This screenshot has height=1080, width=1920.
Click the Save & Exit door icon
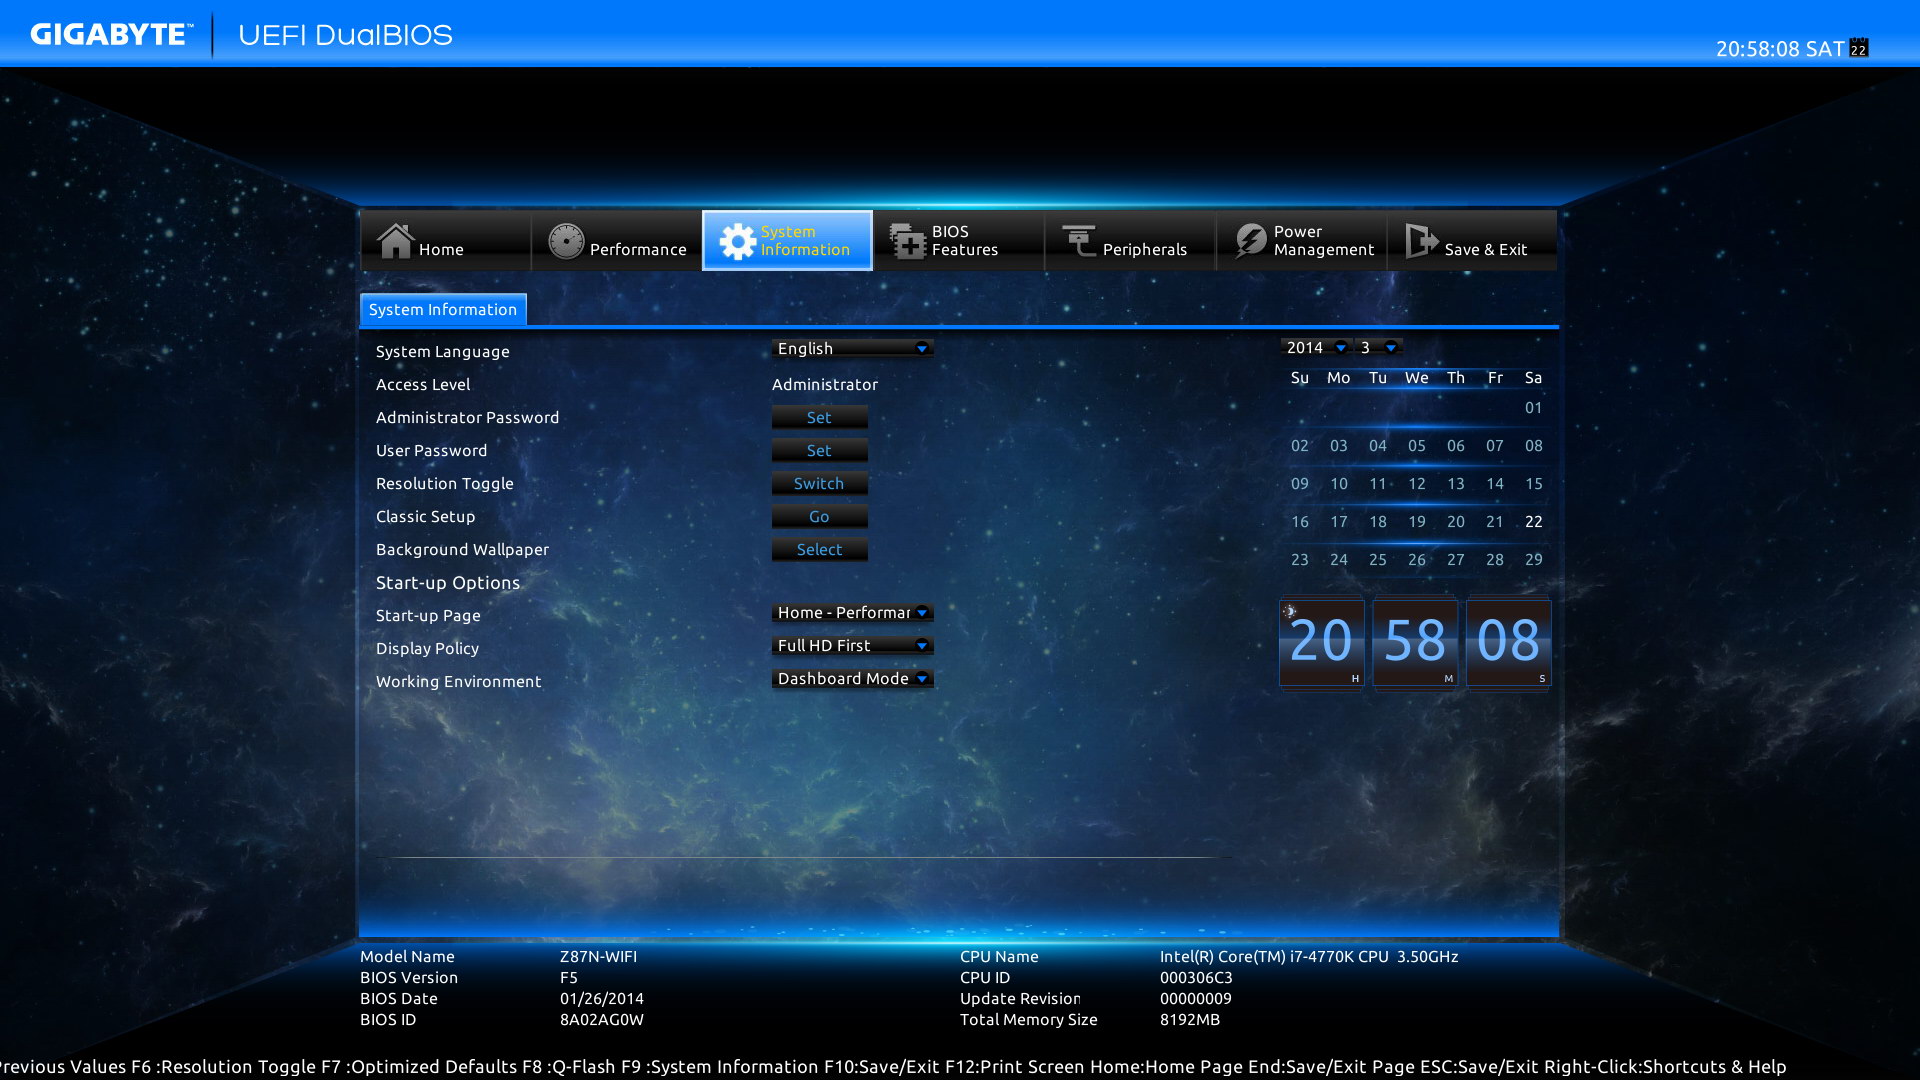[x=1421, y=241]
